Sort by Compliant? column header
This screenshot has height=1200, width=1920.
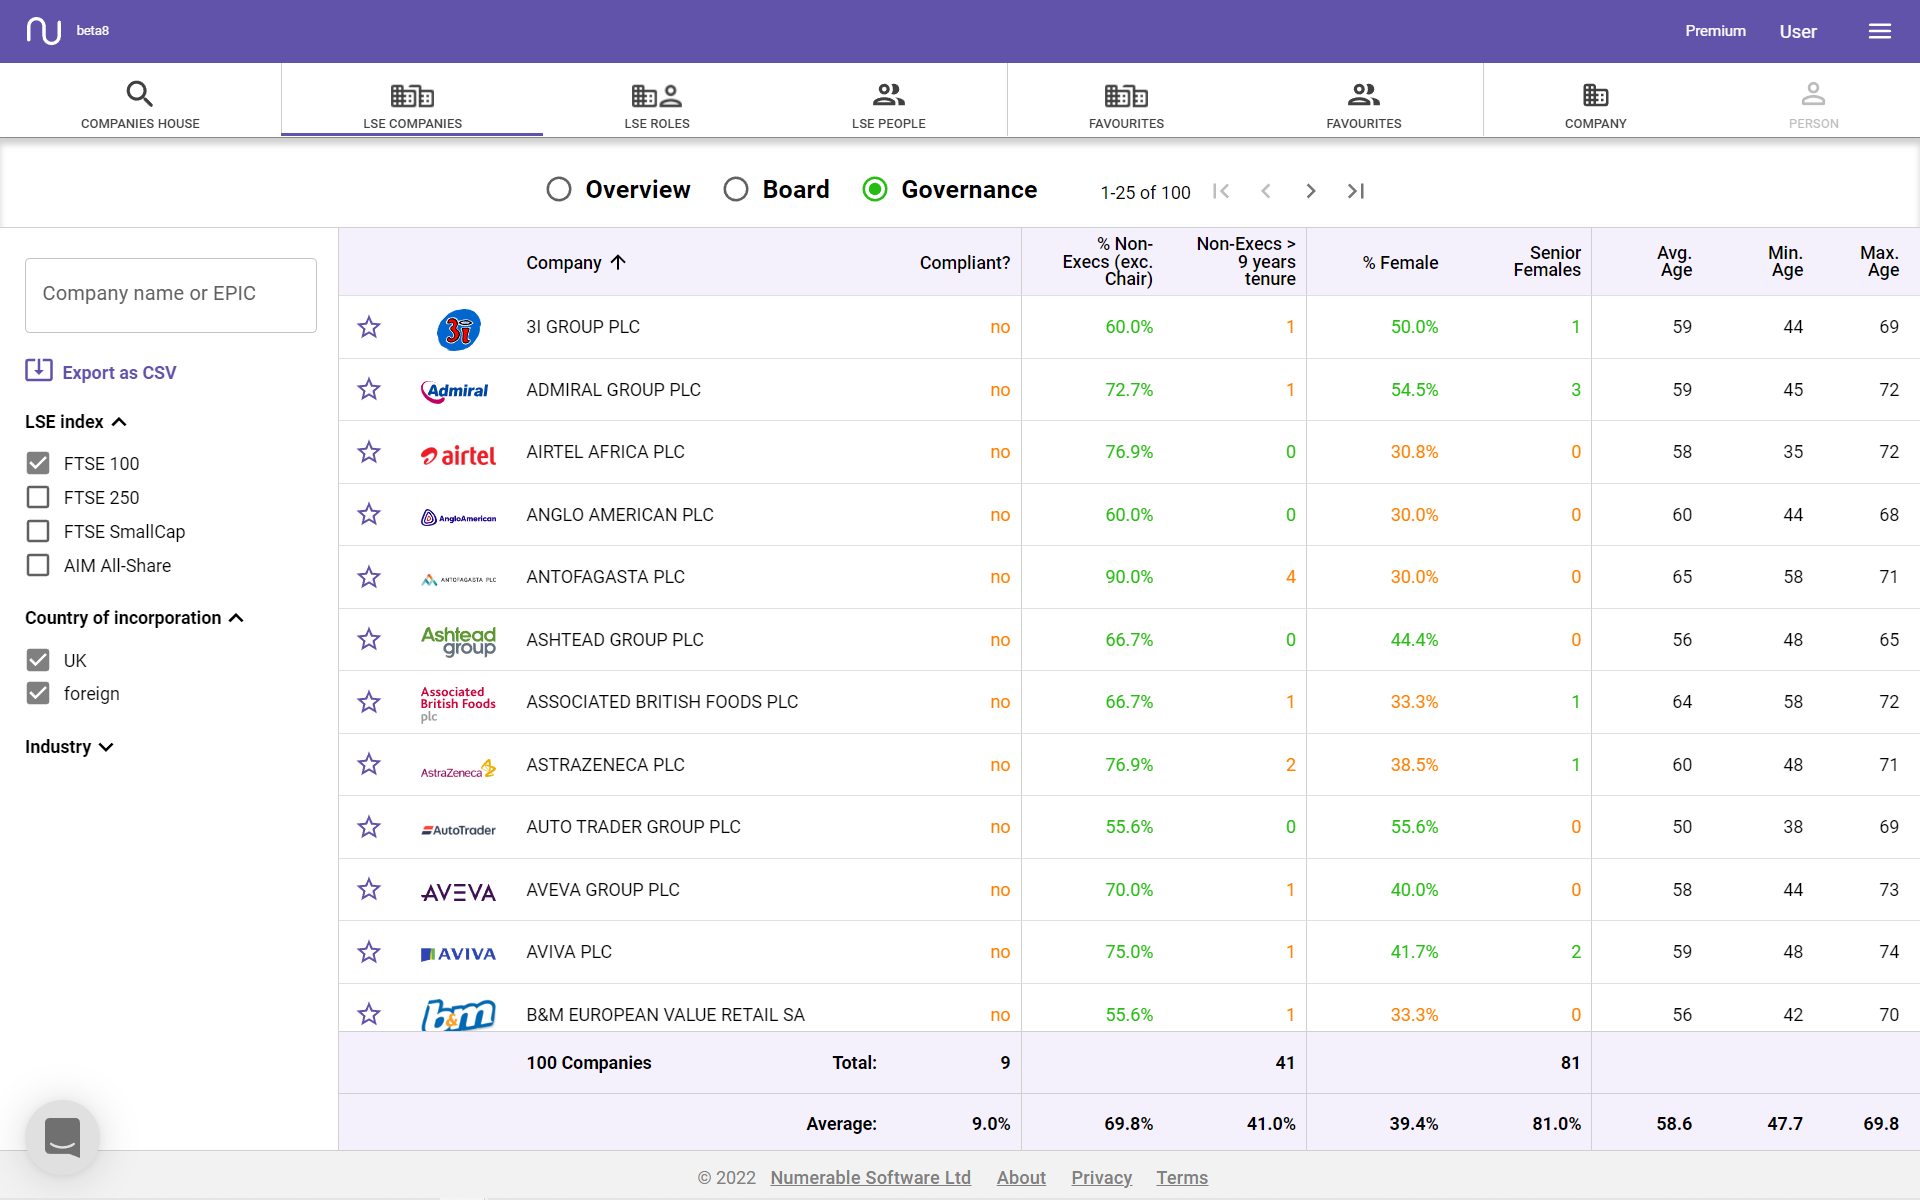(964, 262)
